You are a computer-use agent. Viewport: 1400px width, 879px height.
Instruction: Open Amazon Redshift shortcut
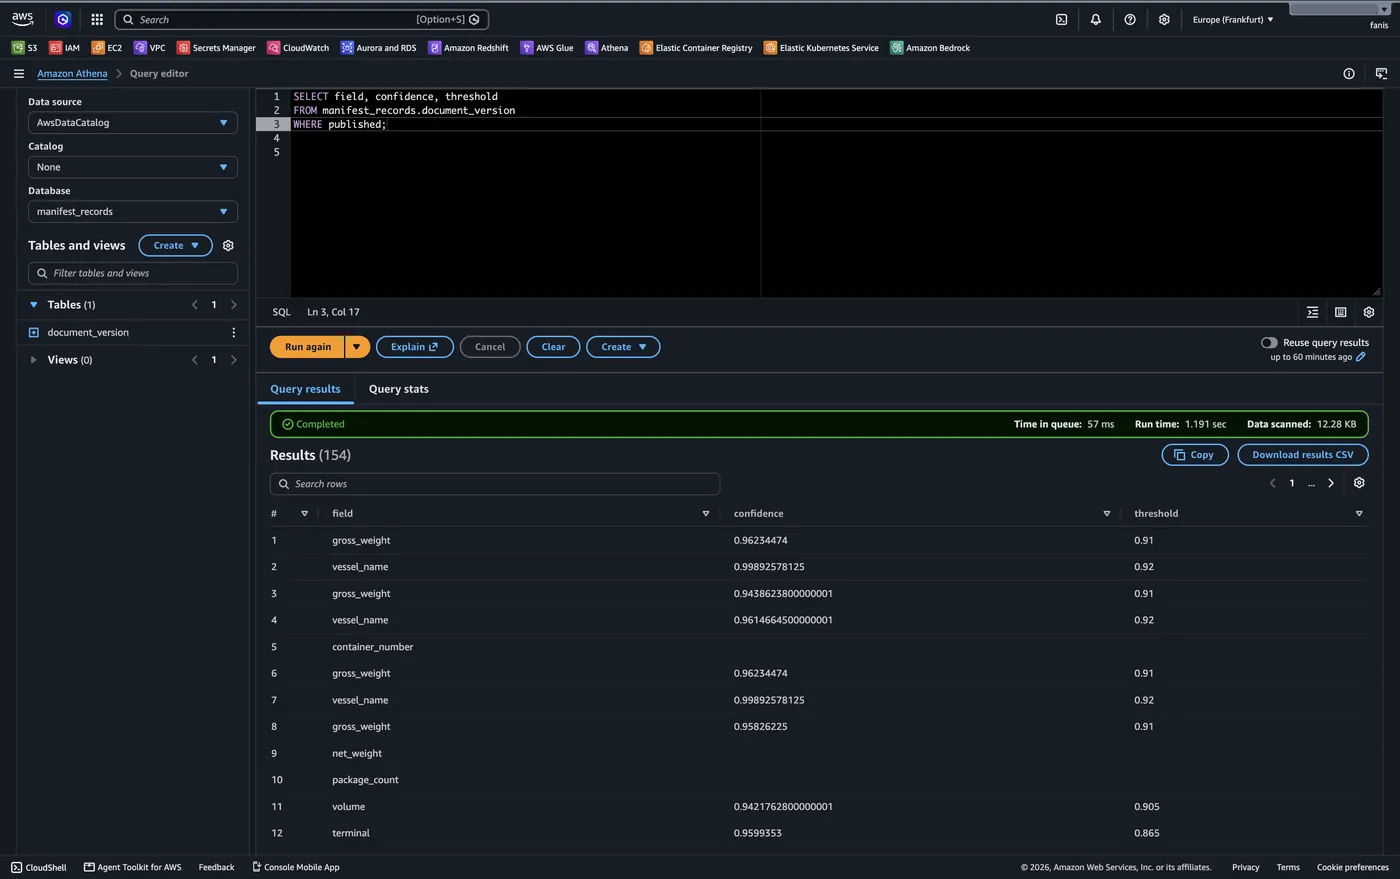468,47
